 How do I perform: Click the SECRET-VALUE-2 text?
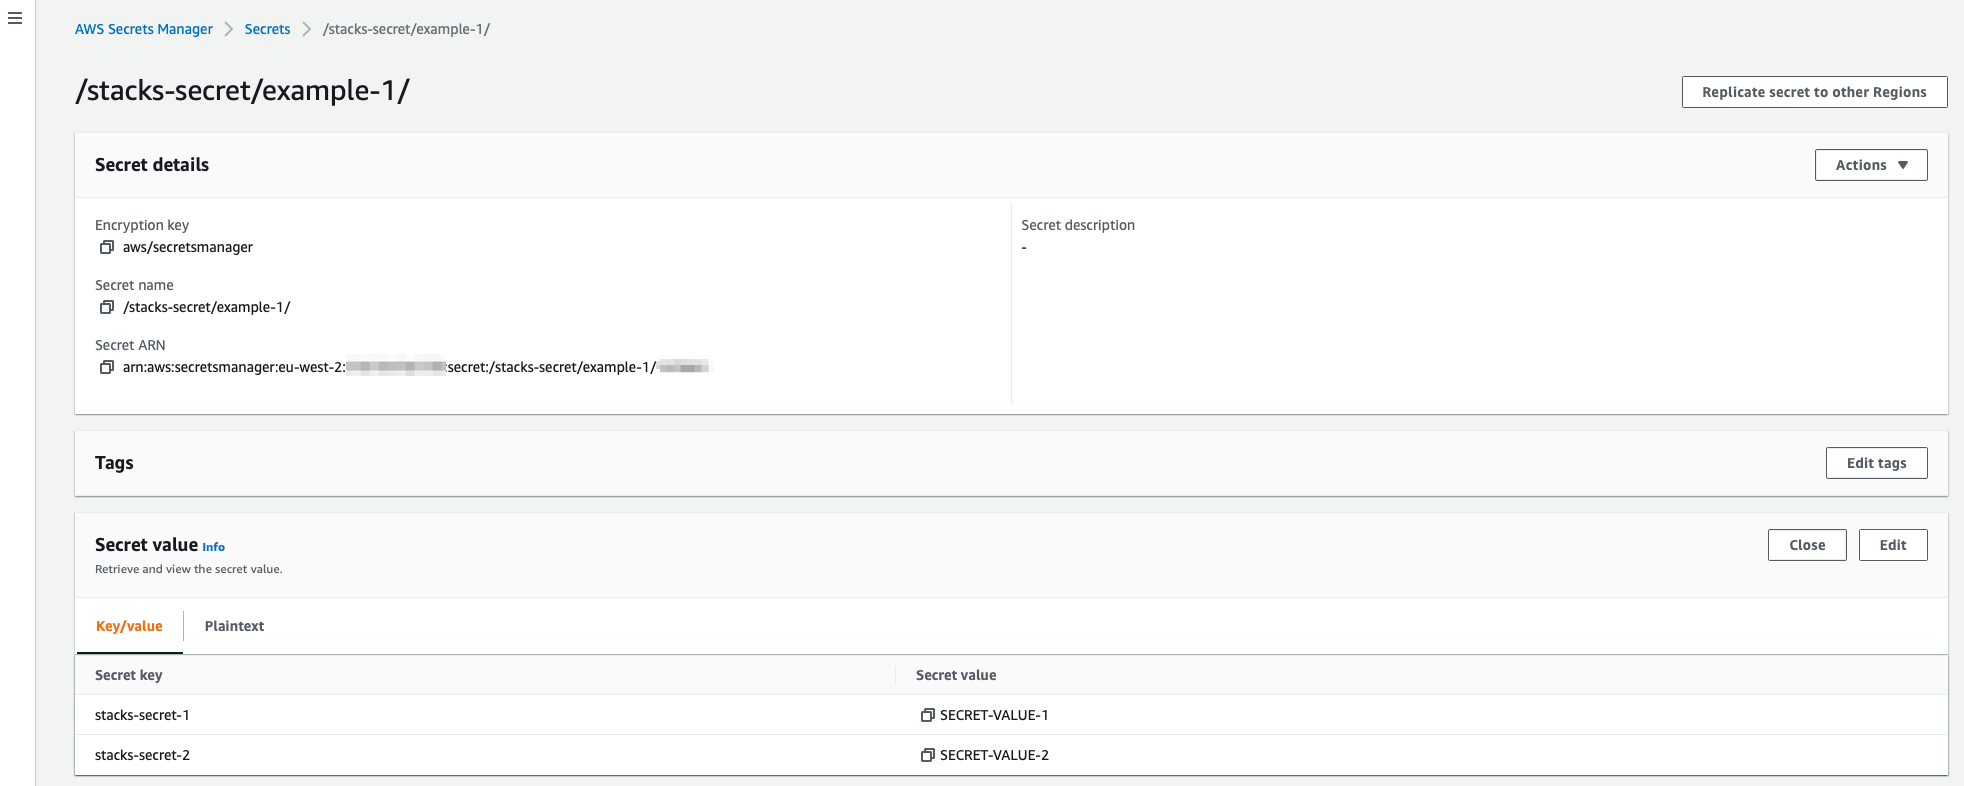[x=994, y=755]
